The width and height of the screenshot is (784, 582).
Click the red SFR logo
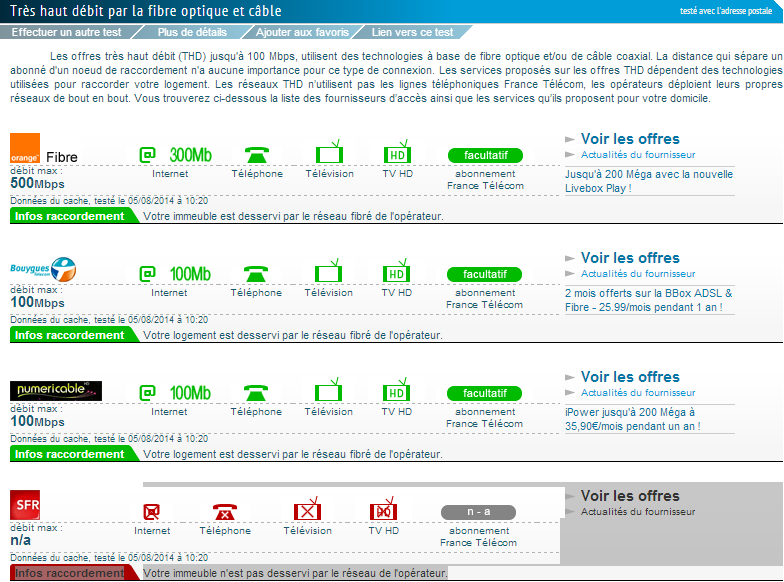coord(25,505)
